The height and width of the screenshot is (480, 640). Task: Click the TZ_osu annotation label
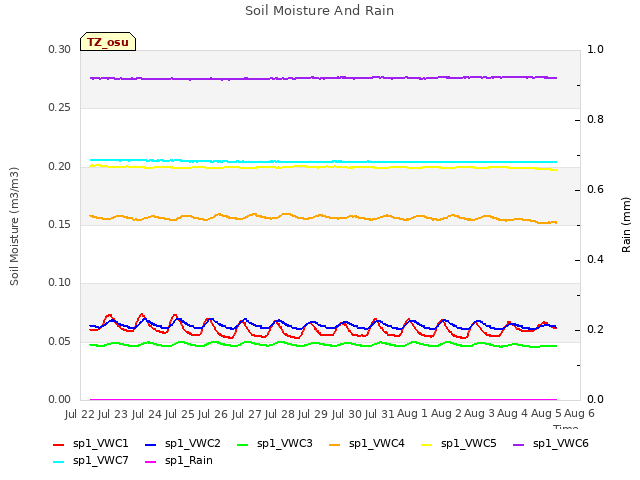coord(108,42)
